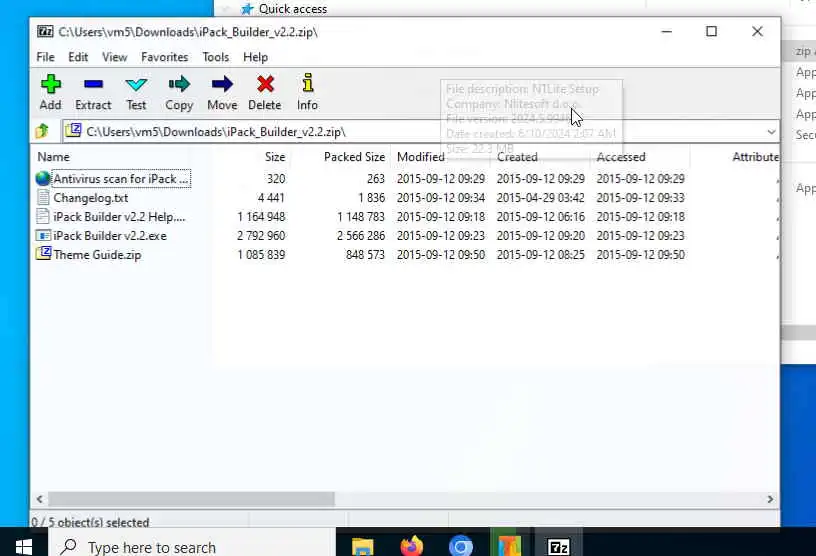816x556 pixels.
Task: Select the Changelog.txt file name
Action: (91, 198)
